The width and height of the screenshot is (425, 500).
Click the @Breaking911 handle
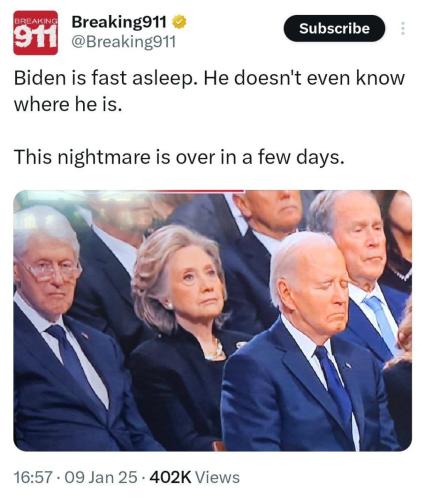[x=124, y=42]
